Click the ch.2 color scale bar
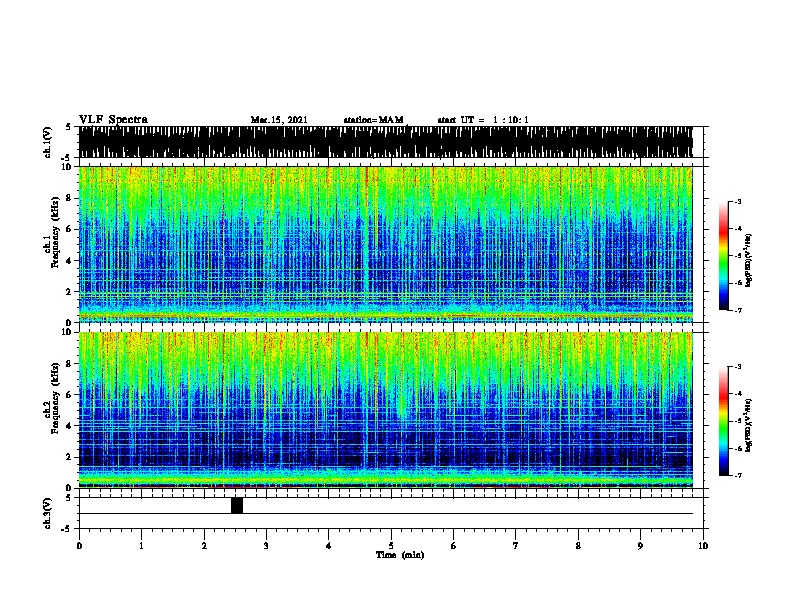Viewport: 792px width, 612px height. coord(724,421)
